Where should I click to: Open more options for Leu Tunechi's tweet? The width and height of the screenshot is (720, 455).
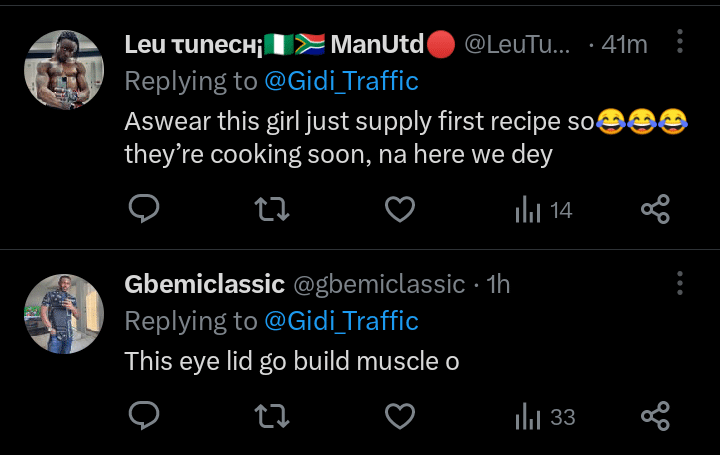coord(680,43)
